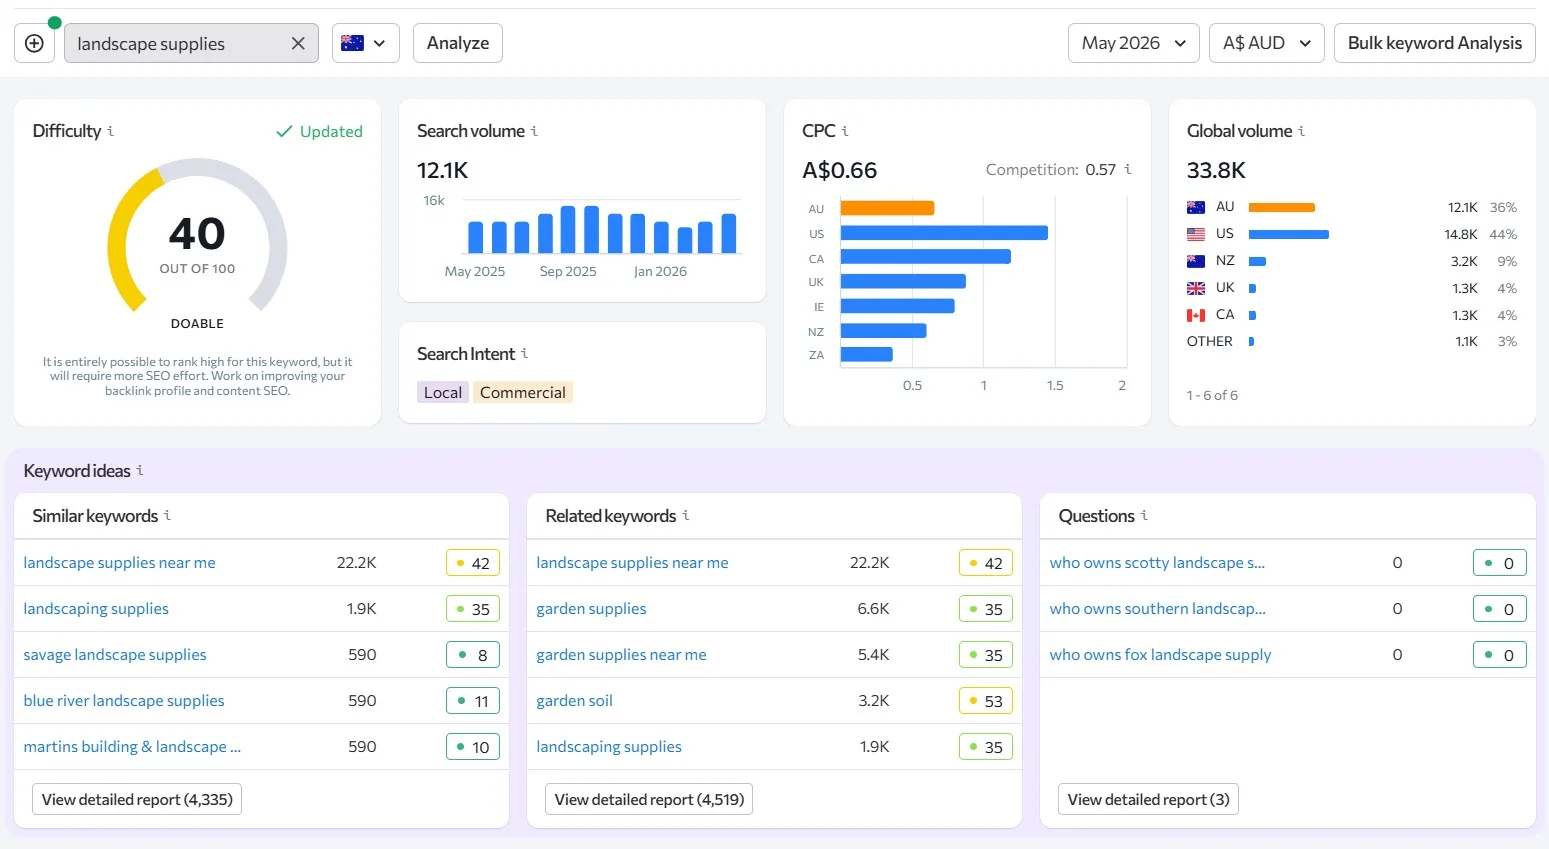Click the Local intent tag

[x=443, y=392]
